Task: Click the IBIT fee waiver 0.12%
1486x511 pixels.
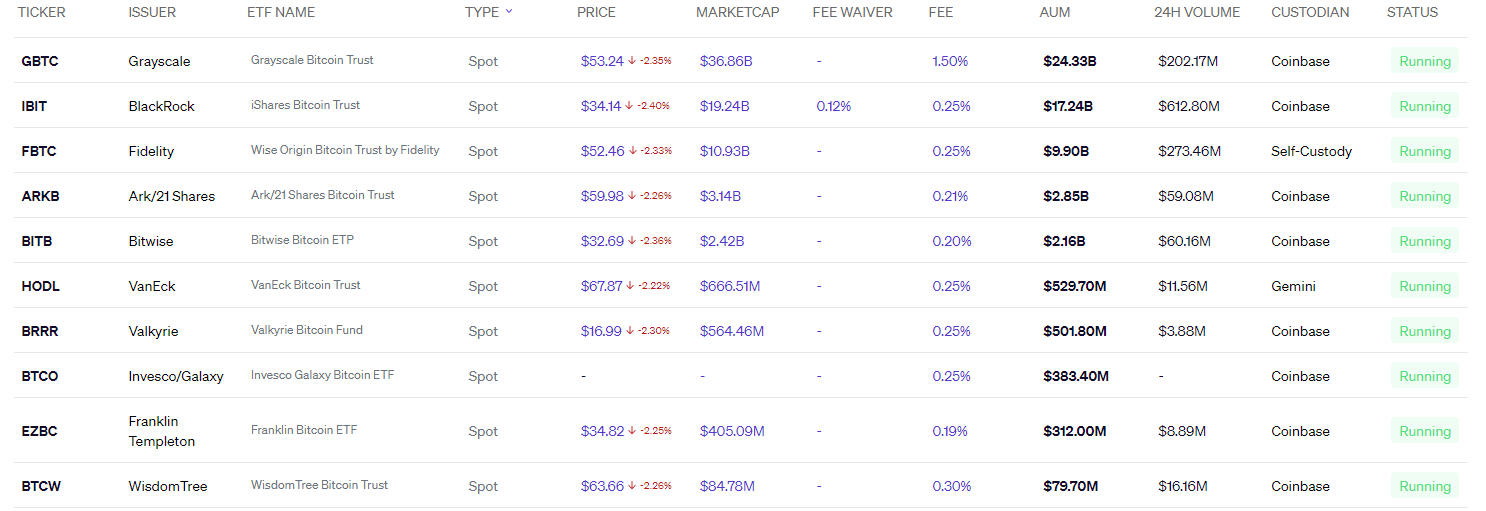Action: [x=833, y=106]
